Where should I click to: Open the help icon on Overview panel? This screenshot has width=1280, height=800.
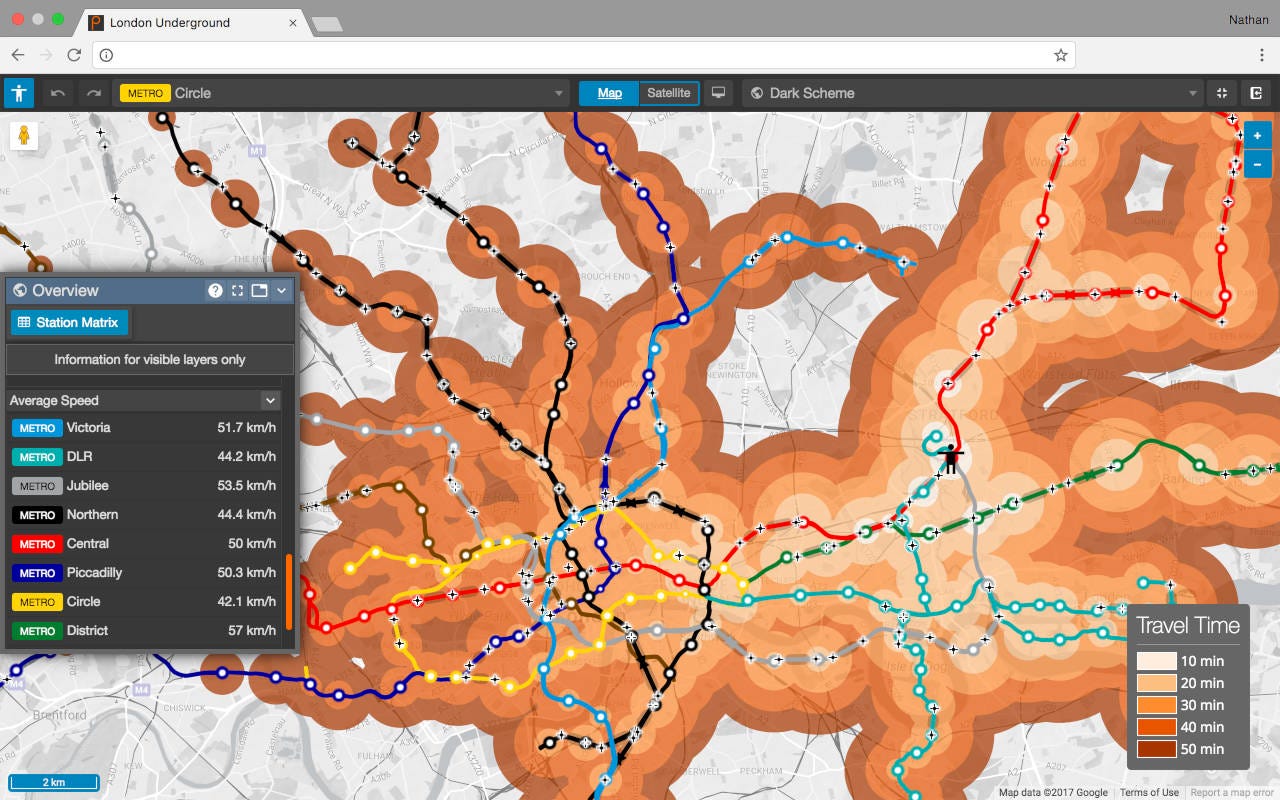[217, 290]
